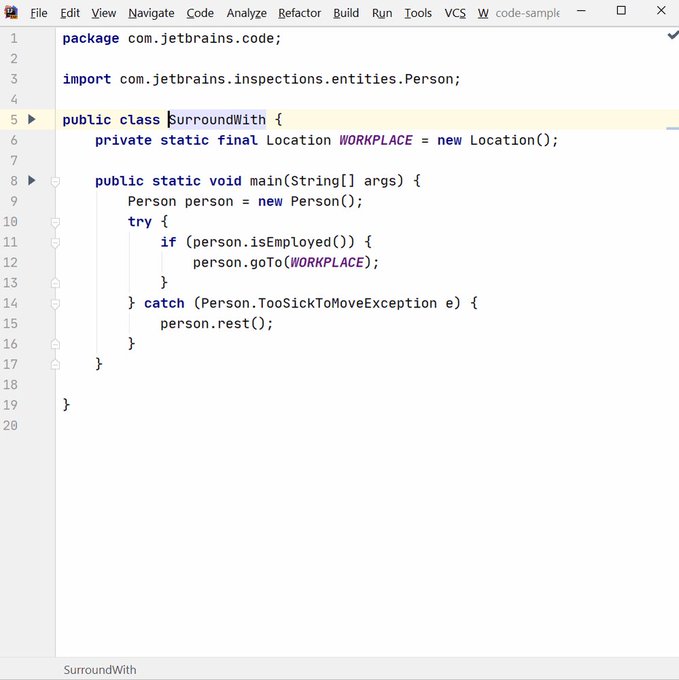Screen dimensions: 679x680
Task: Open the Refactor menu
Action: (x=299, y=13)
